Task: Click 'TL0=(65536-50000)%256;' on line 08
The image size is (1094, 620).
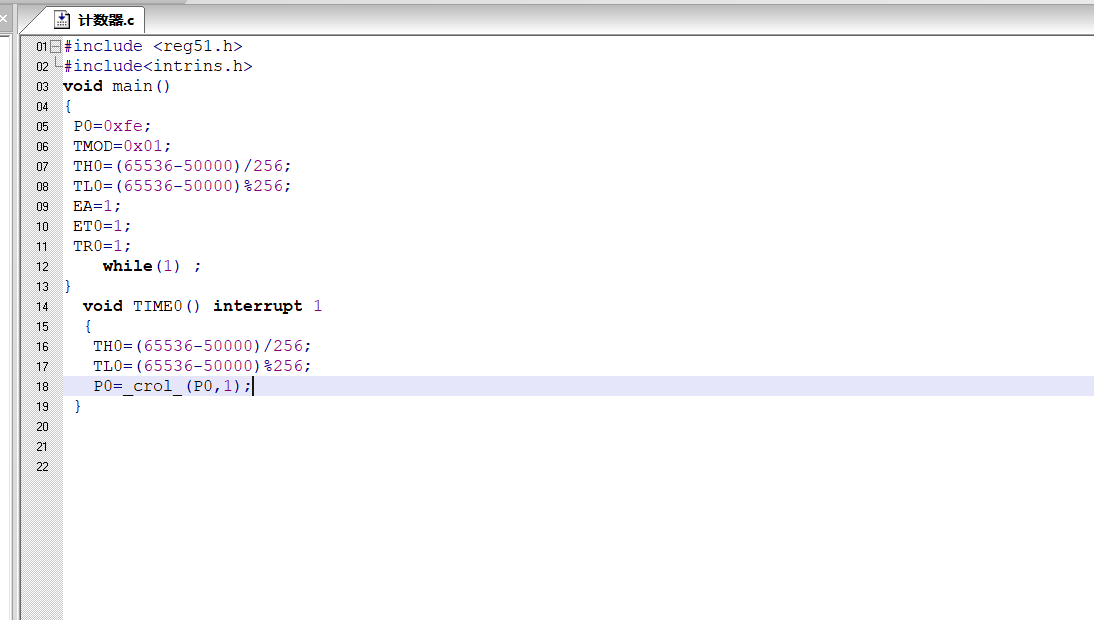Action: pos(182,186)
